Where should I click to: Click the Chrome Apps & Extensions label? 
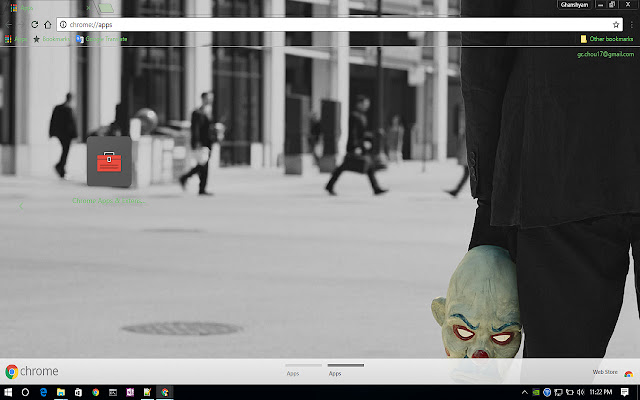click(x=109, y=201)
